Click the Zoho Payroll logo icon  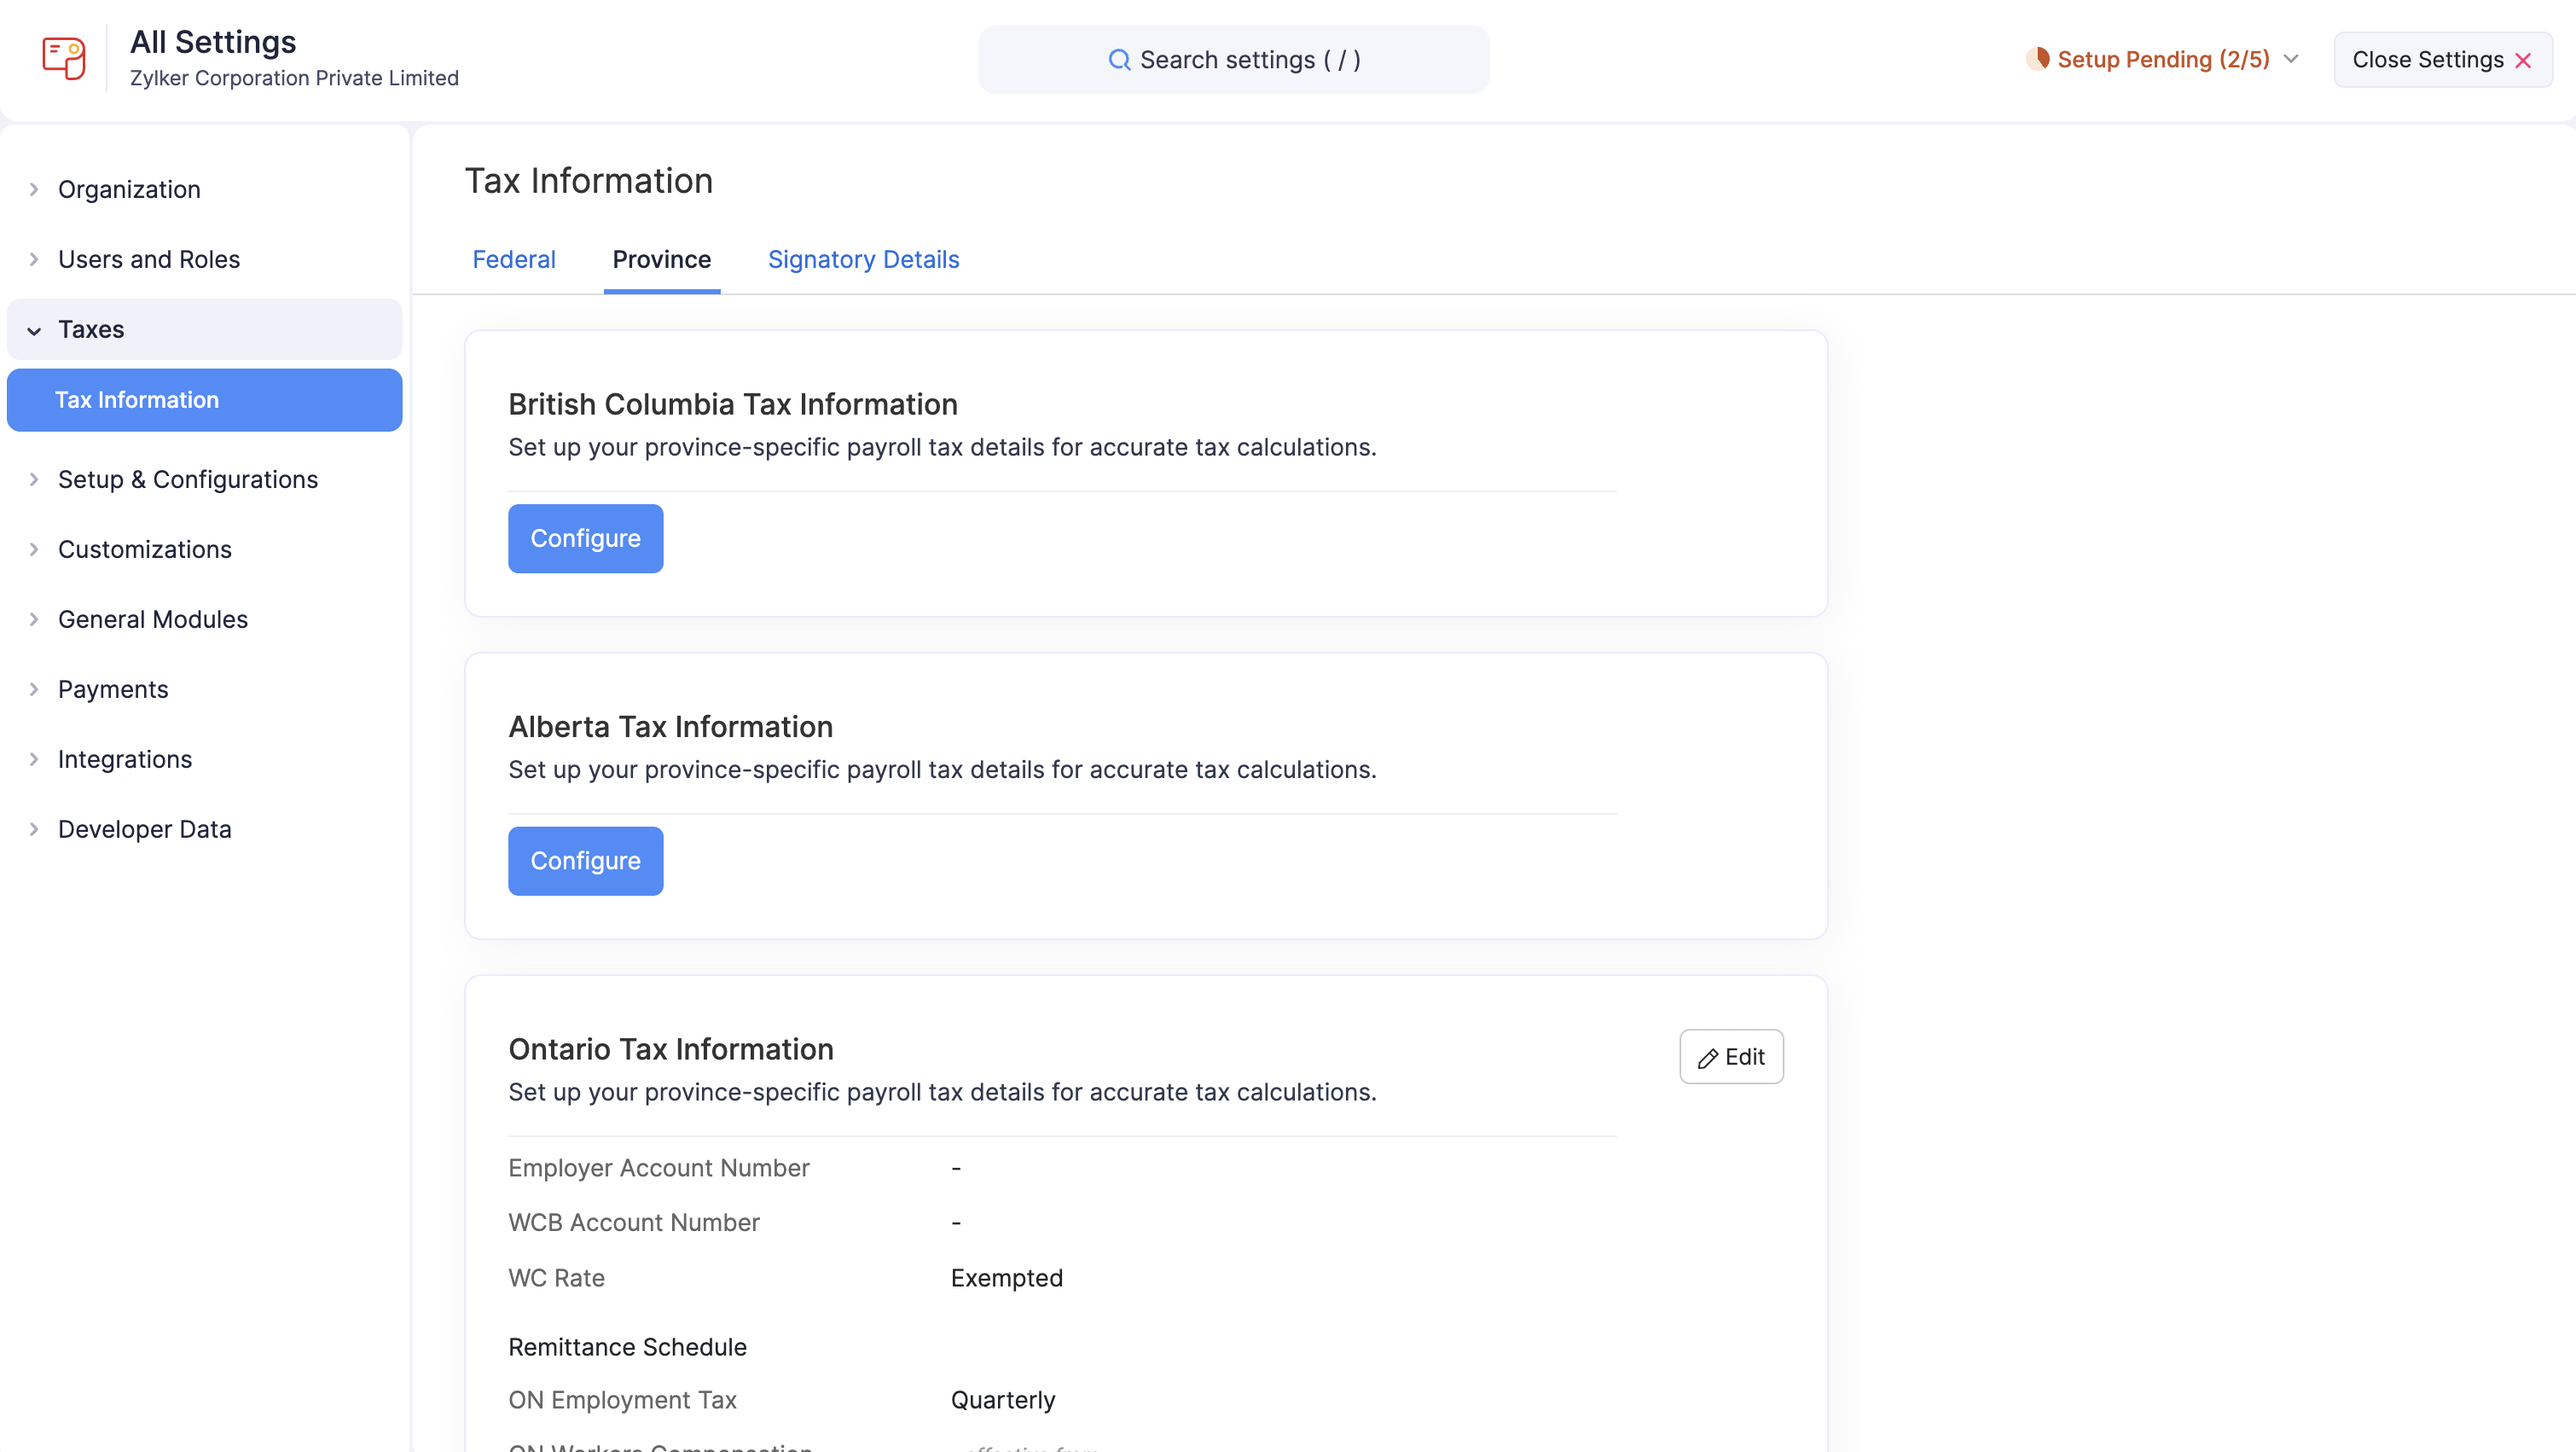pos(63,58)
